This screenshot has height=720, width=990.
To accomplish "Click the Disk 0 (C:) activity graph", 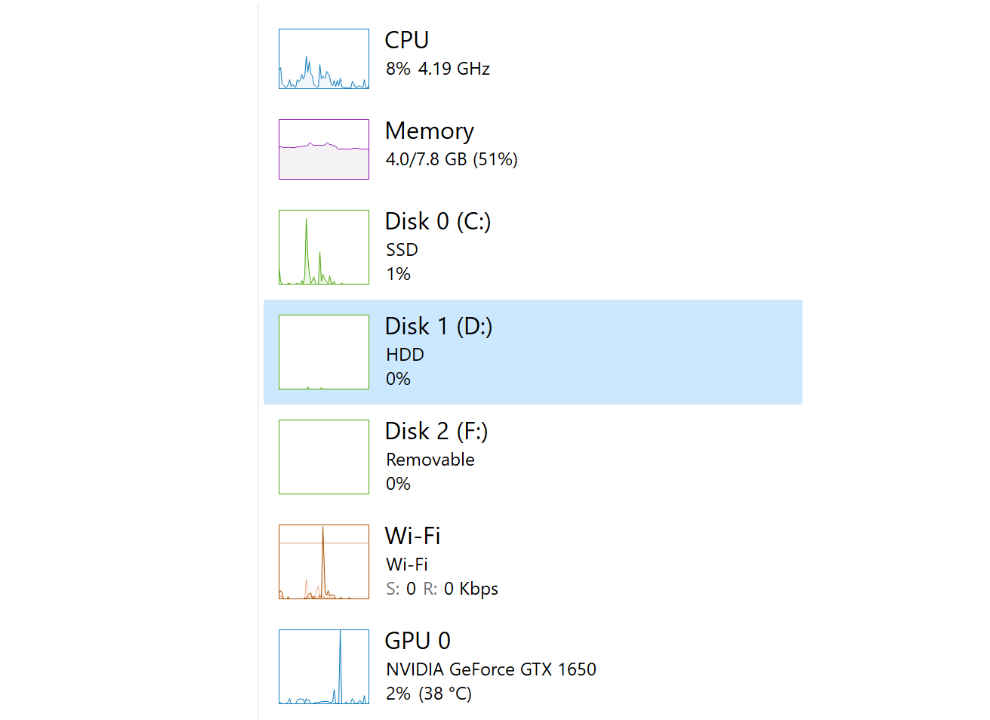I will (x=323, y=247).
